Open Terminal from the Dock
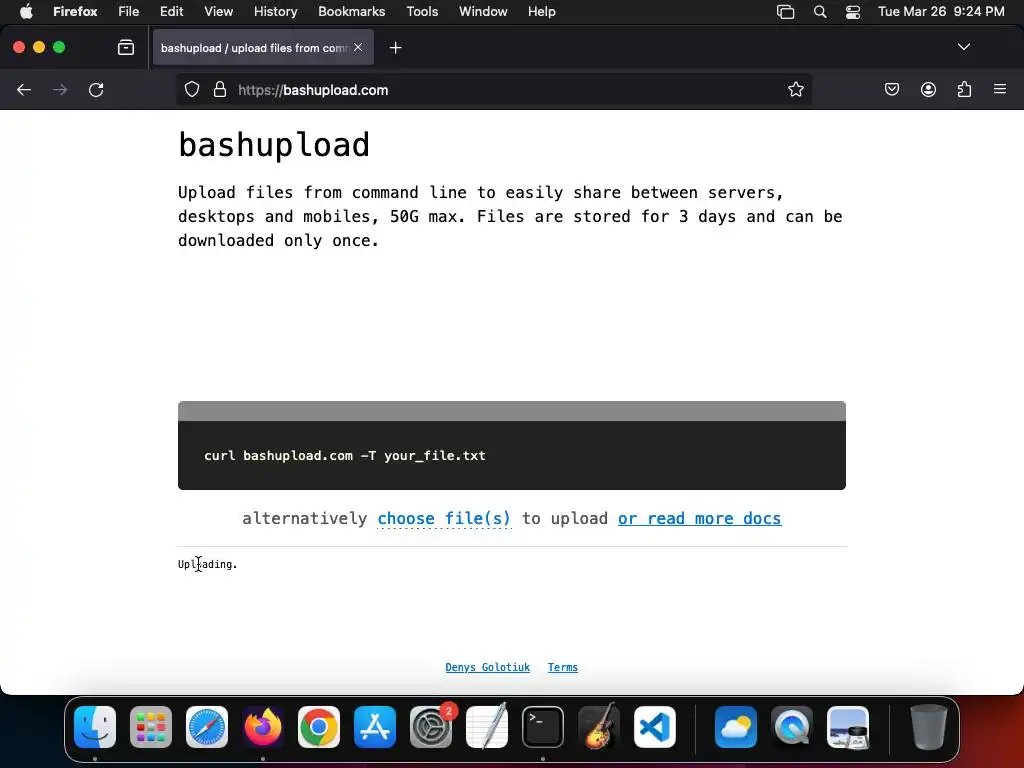 tap(543, 727)
